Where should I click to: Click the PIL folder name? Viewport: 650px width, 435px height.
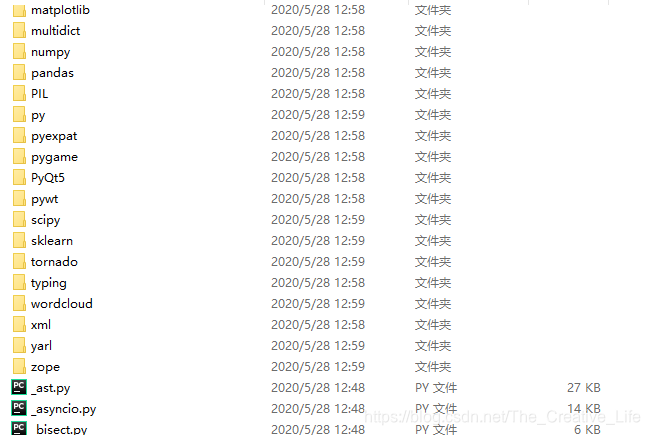(39, 94)
